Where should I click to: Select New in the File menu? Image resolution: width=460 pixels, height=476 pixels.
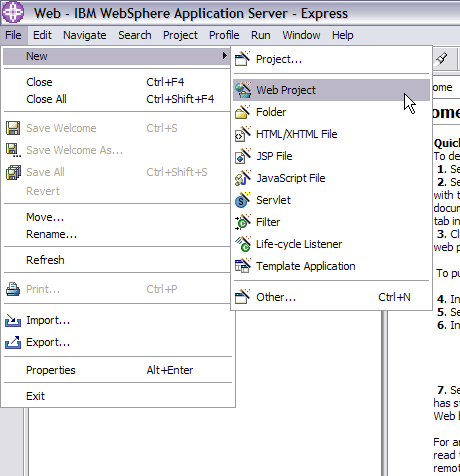[x=116, y=56]
